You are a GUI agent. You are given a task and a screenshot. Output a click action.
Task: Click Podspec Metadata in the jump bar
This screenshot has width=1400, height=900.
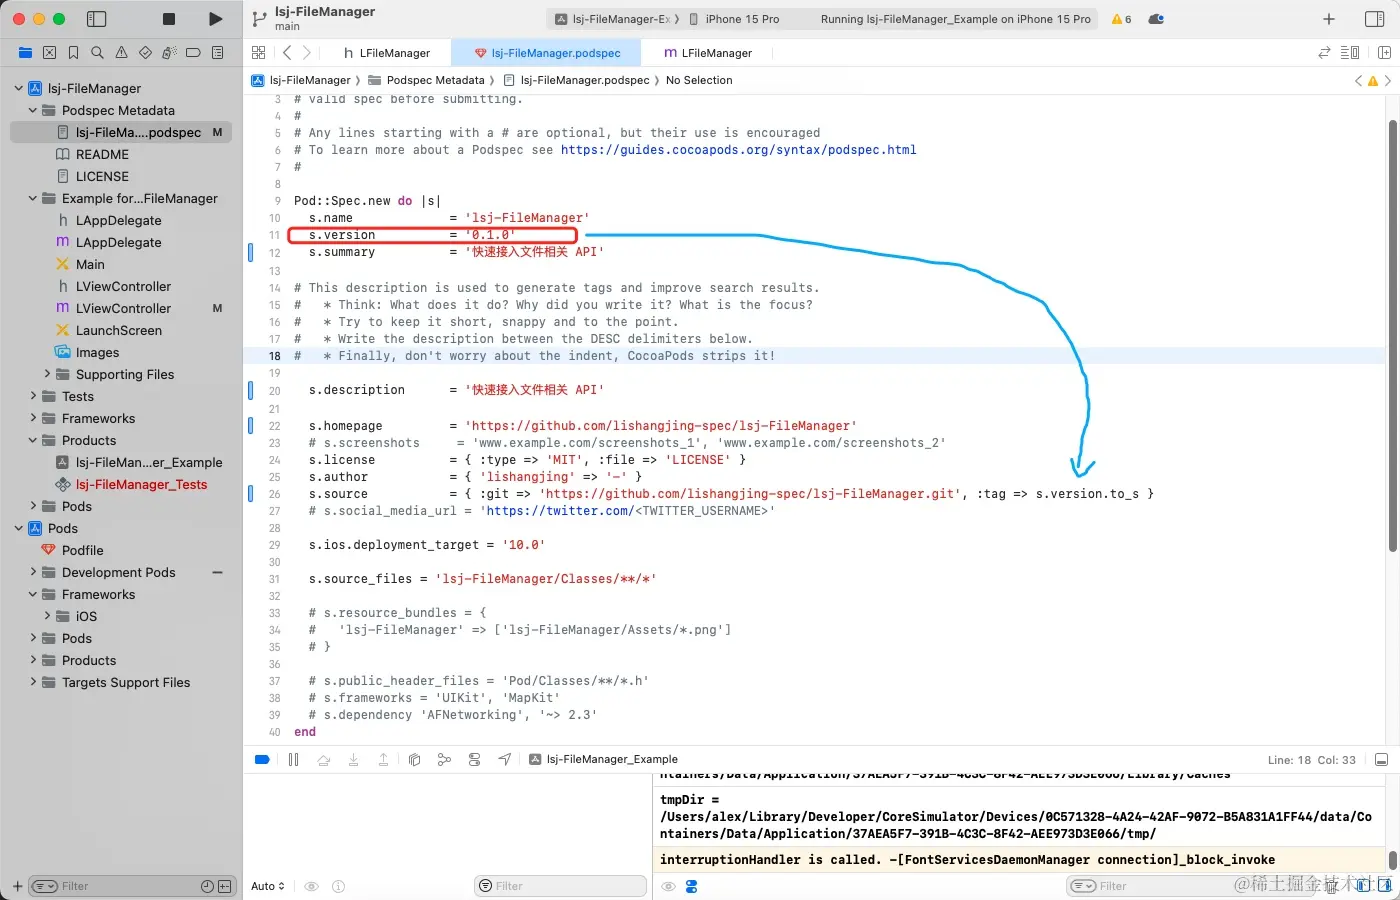click(426, 80)
